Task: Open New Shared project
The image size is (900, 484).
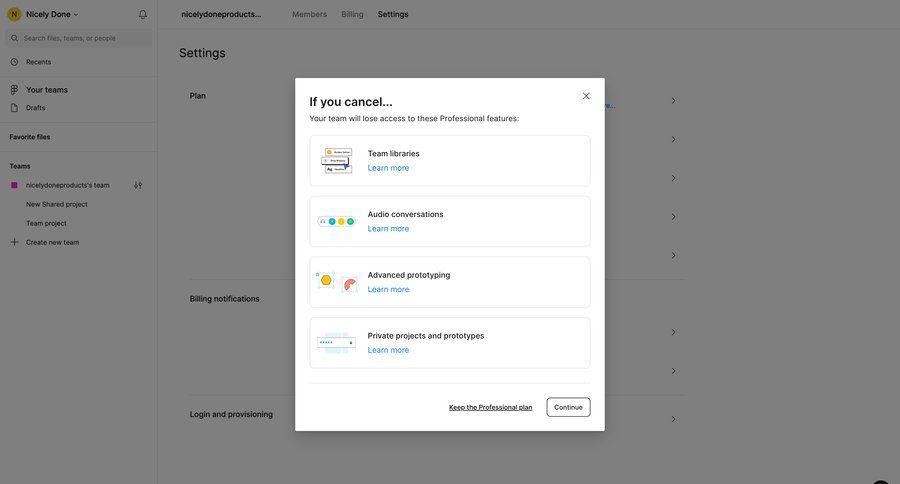Action: coord(57,204)
